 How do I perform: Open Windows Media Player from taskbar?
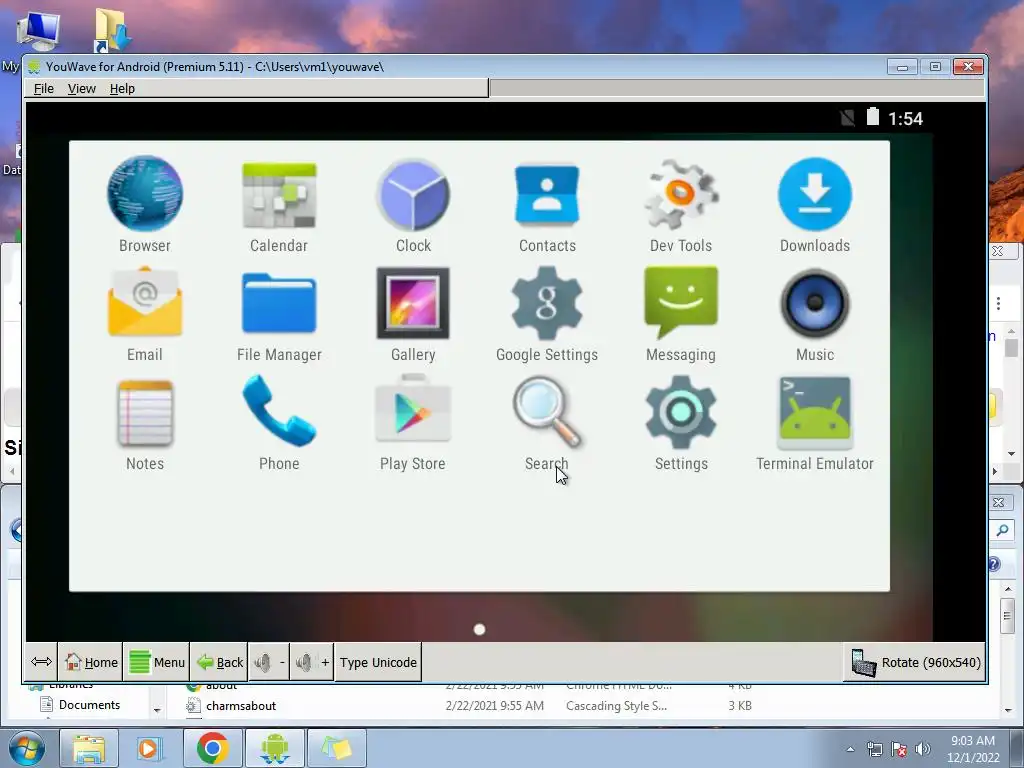click(x=150, y=748)
